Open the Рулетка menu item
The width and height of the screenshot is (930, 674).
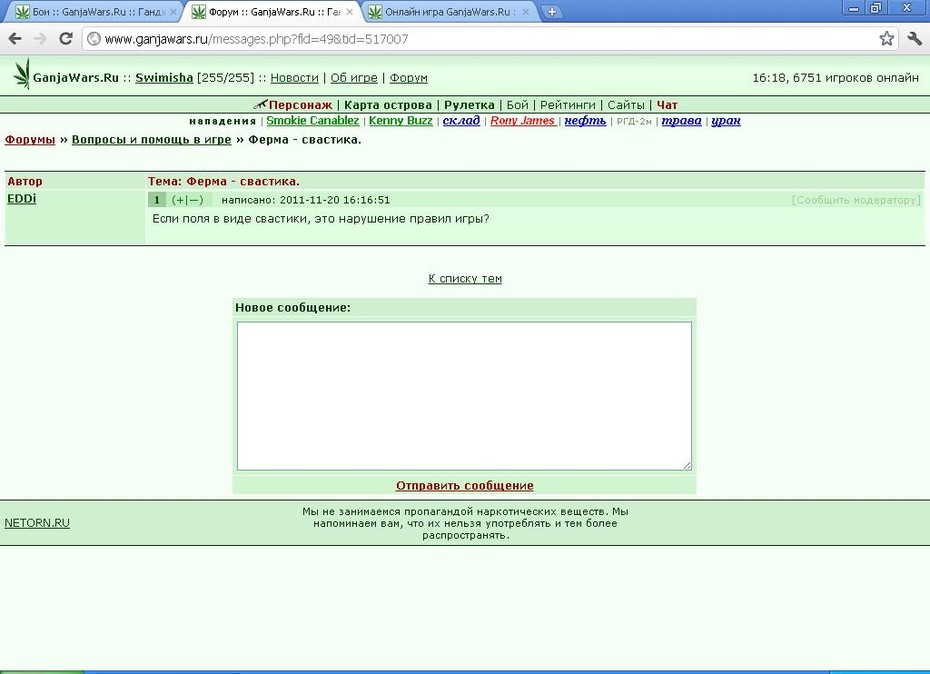[x=469, y=105]
